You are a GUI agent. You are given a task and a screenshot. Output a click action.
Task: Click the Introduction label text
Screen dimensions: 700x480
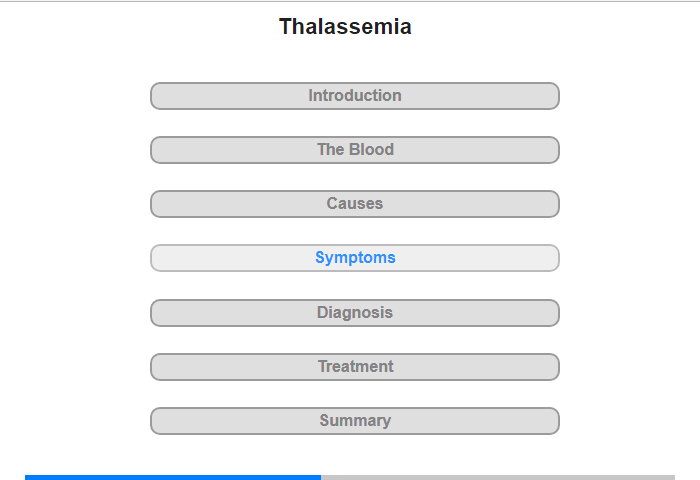355,96
